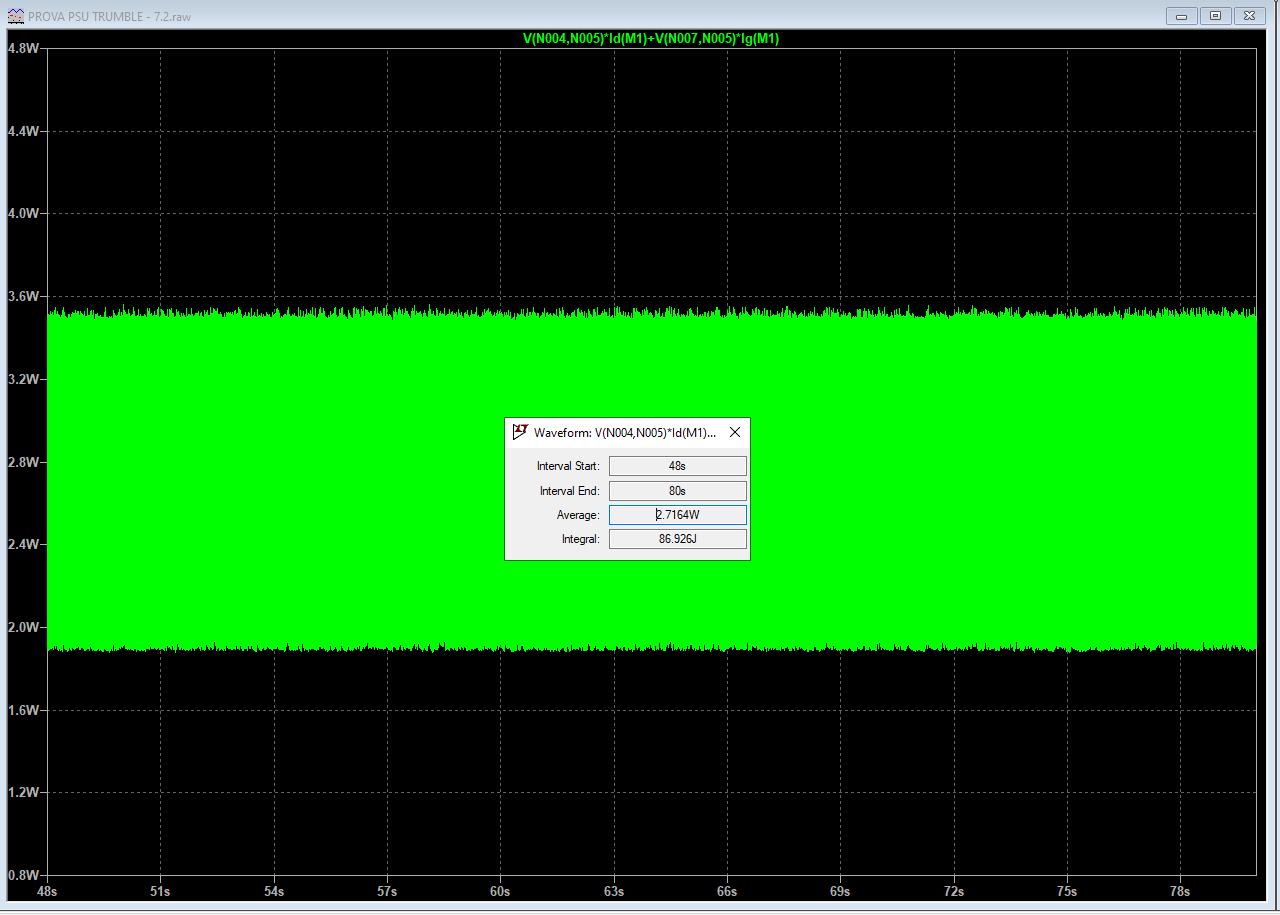Click the LTspice icon in the Waveform dialog title
1280x915 pixels.
[x=520, y=432]
